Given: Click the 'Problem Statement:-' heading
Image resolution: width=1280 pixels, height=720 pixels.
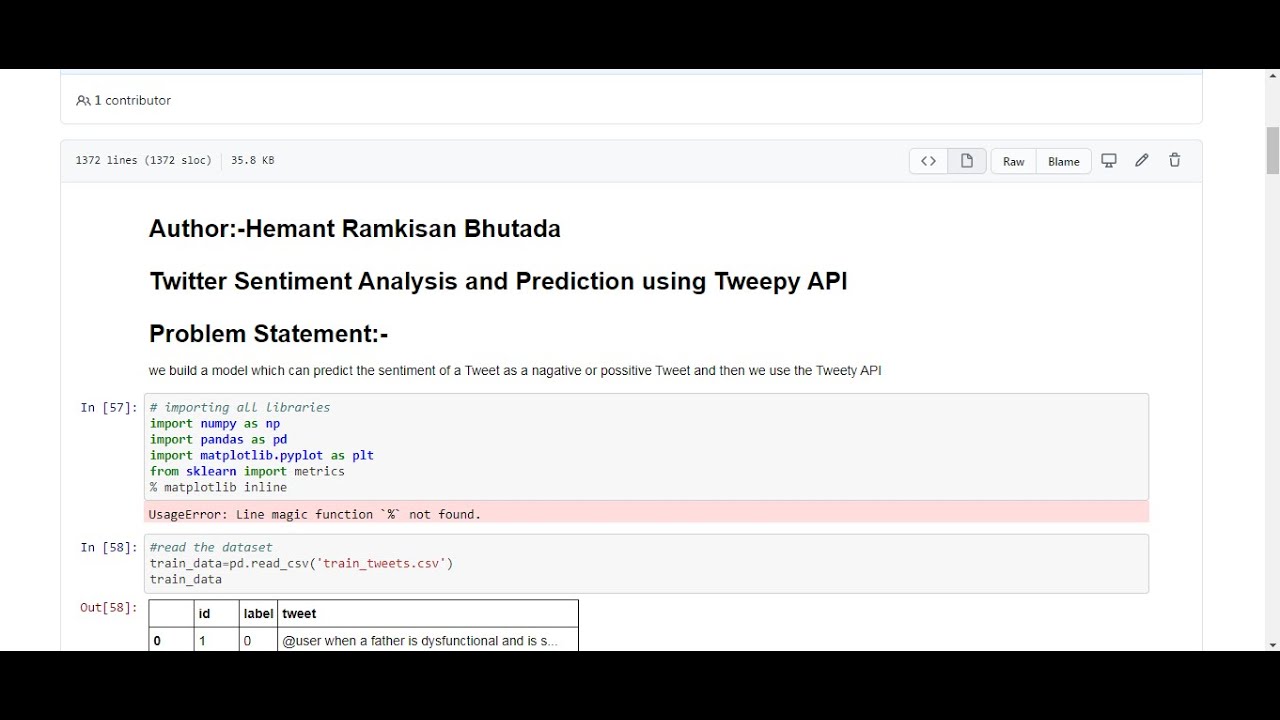Looking at the screenshot, I should click(268, 334).
